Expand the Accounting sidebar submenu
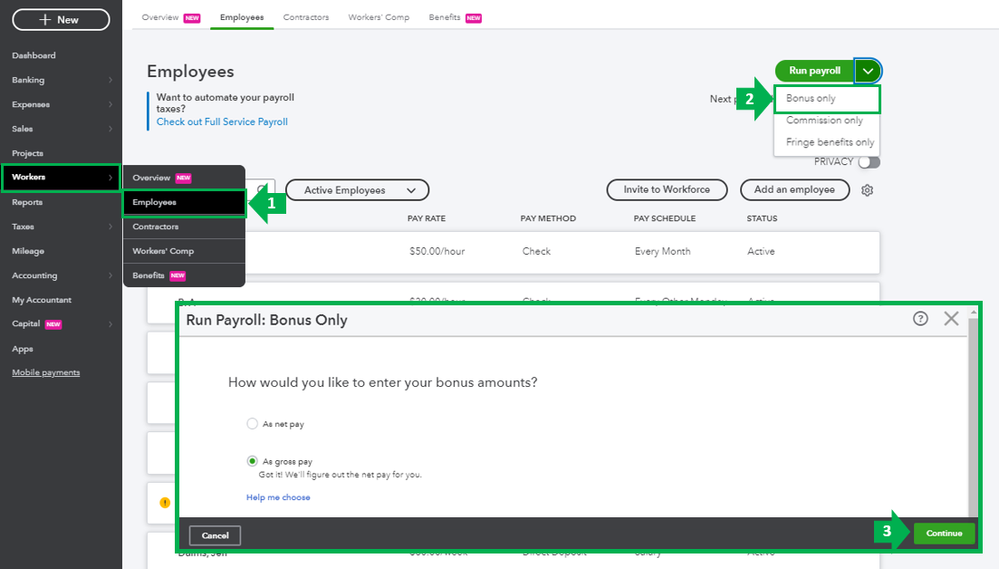Screen dimensions: 999x569 pyautogui.click(x=110, y=275)
